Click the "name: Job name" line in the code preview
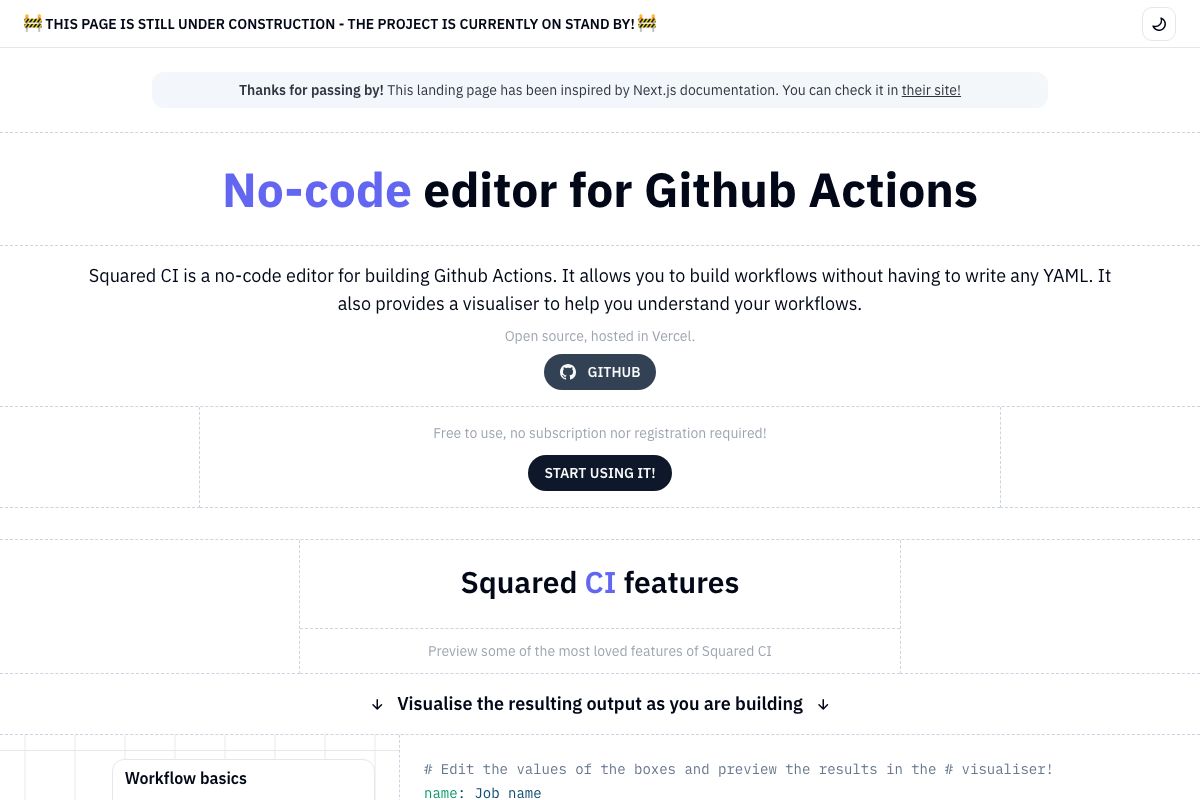The width and height of the screenshot is (1200, 800). (484, 792)
